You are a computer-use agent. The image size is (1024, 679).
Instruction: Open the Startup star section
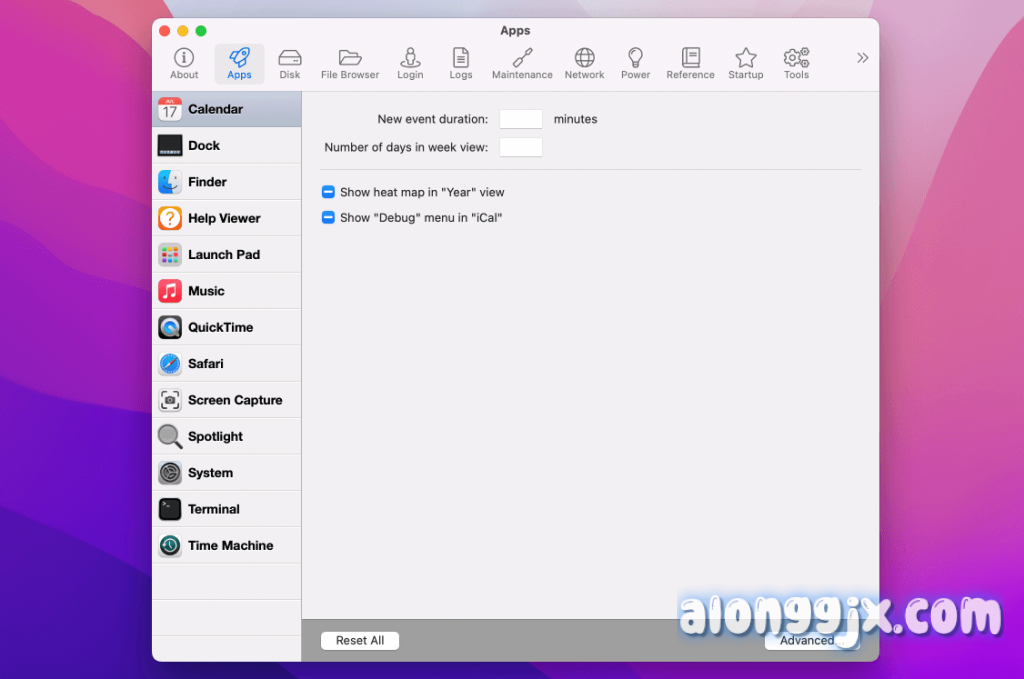pos(745,64)
